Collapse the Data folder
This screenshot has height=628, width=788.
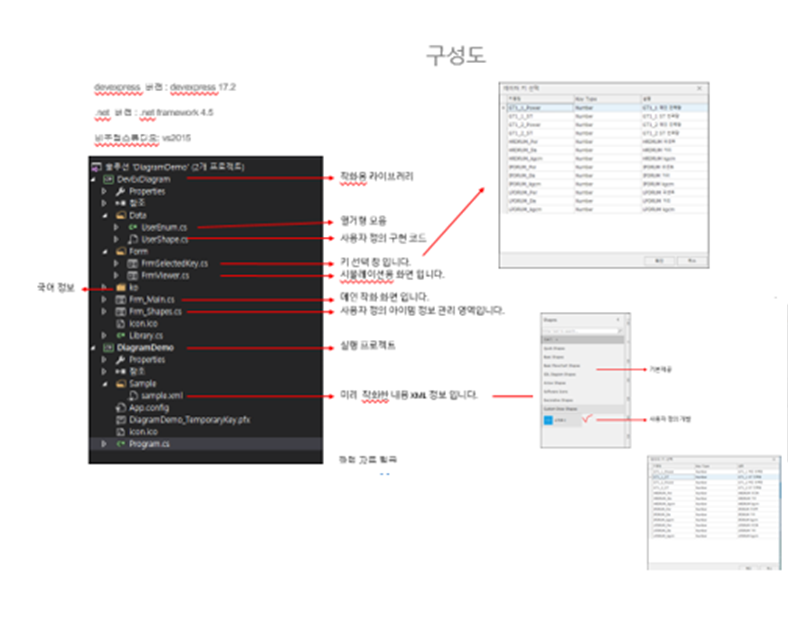[105, 216]
